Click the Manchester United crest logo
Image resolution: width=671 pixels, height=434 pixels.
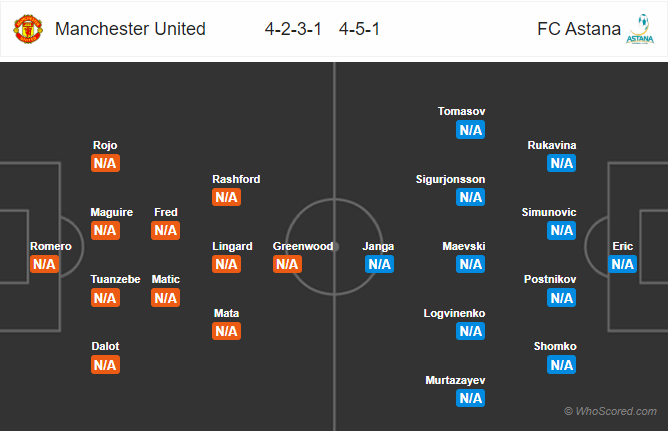point(28,29)
